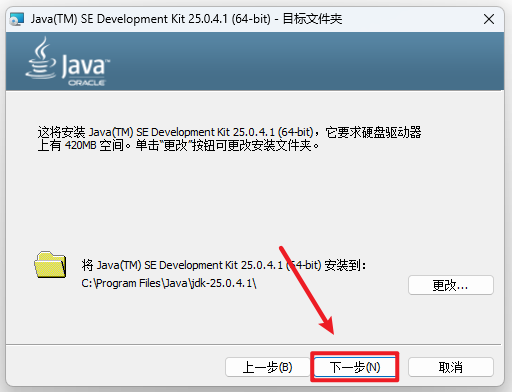Click the 420MB disk space description text
The image size is (512, 392).
click(x=229, y=139)
